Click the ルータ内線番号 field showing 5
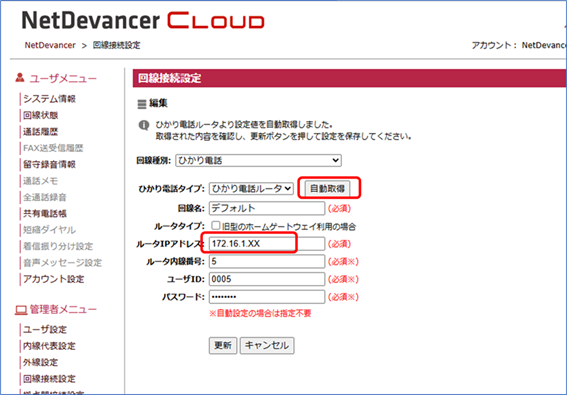Viewport: 567px width, 395px height. 267,261
